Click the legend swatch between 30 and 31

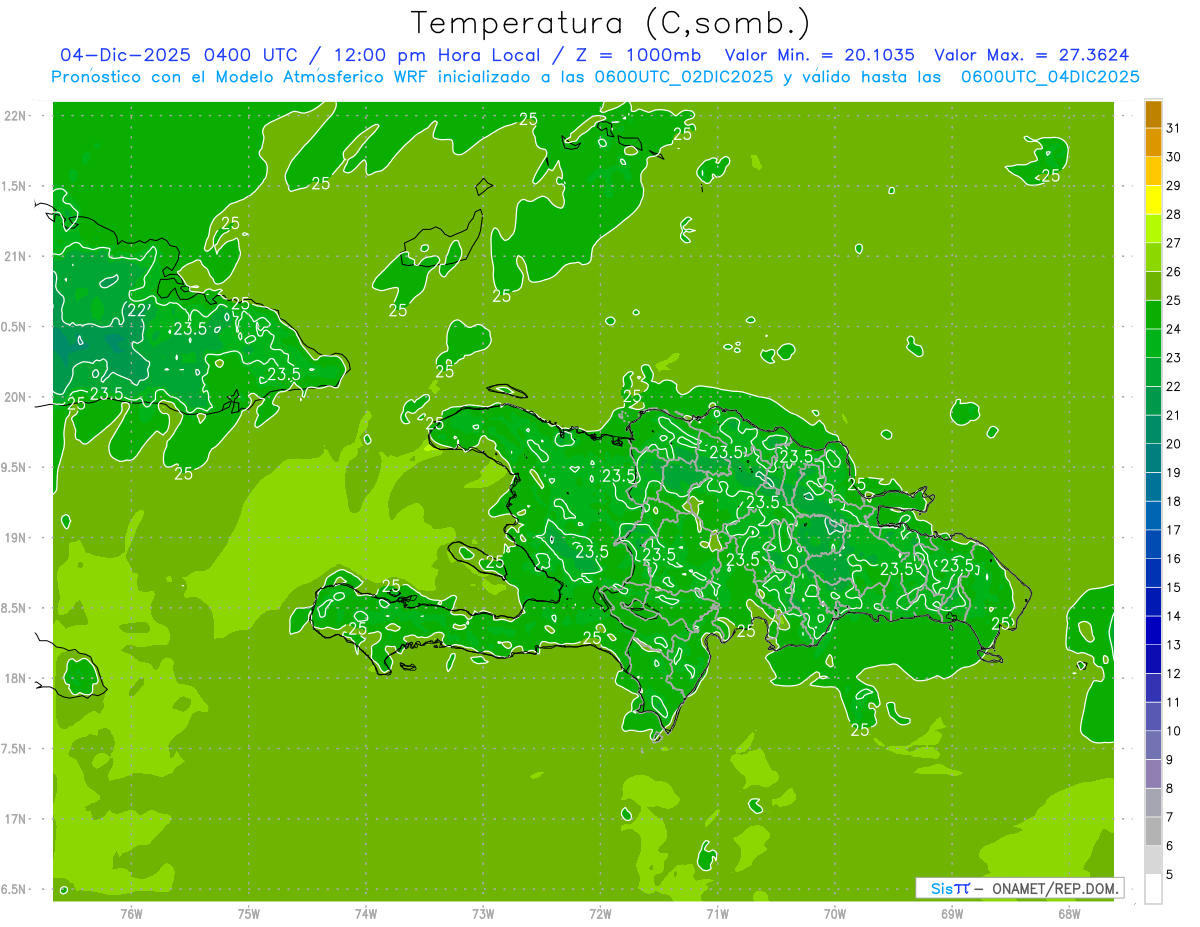coord(1153,142)
